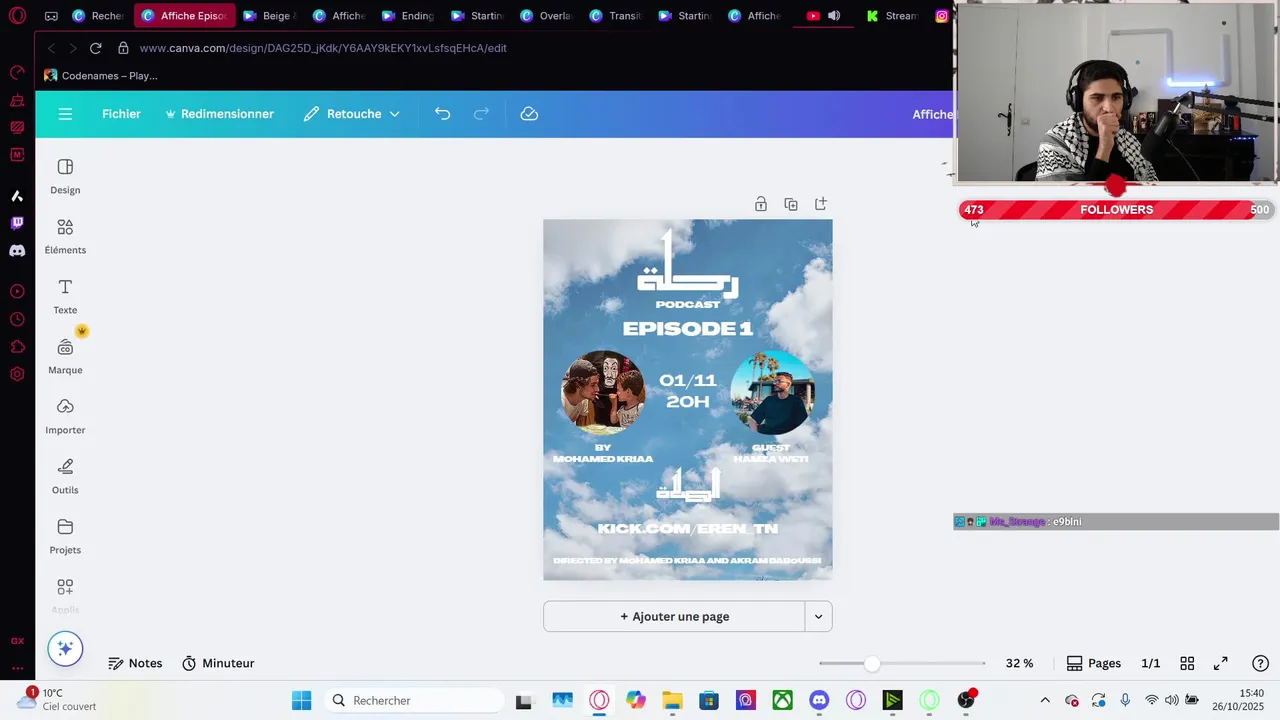Select the poster design on canvas
1280x720 pixels.
(x=688, y=399)
